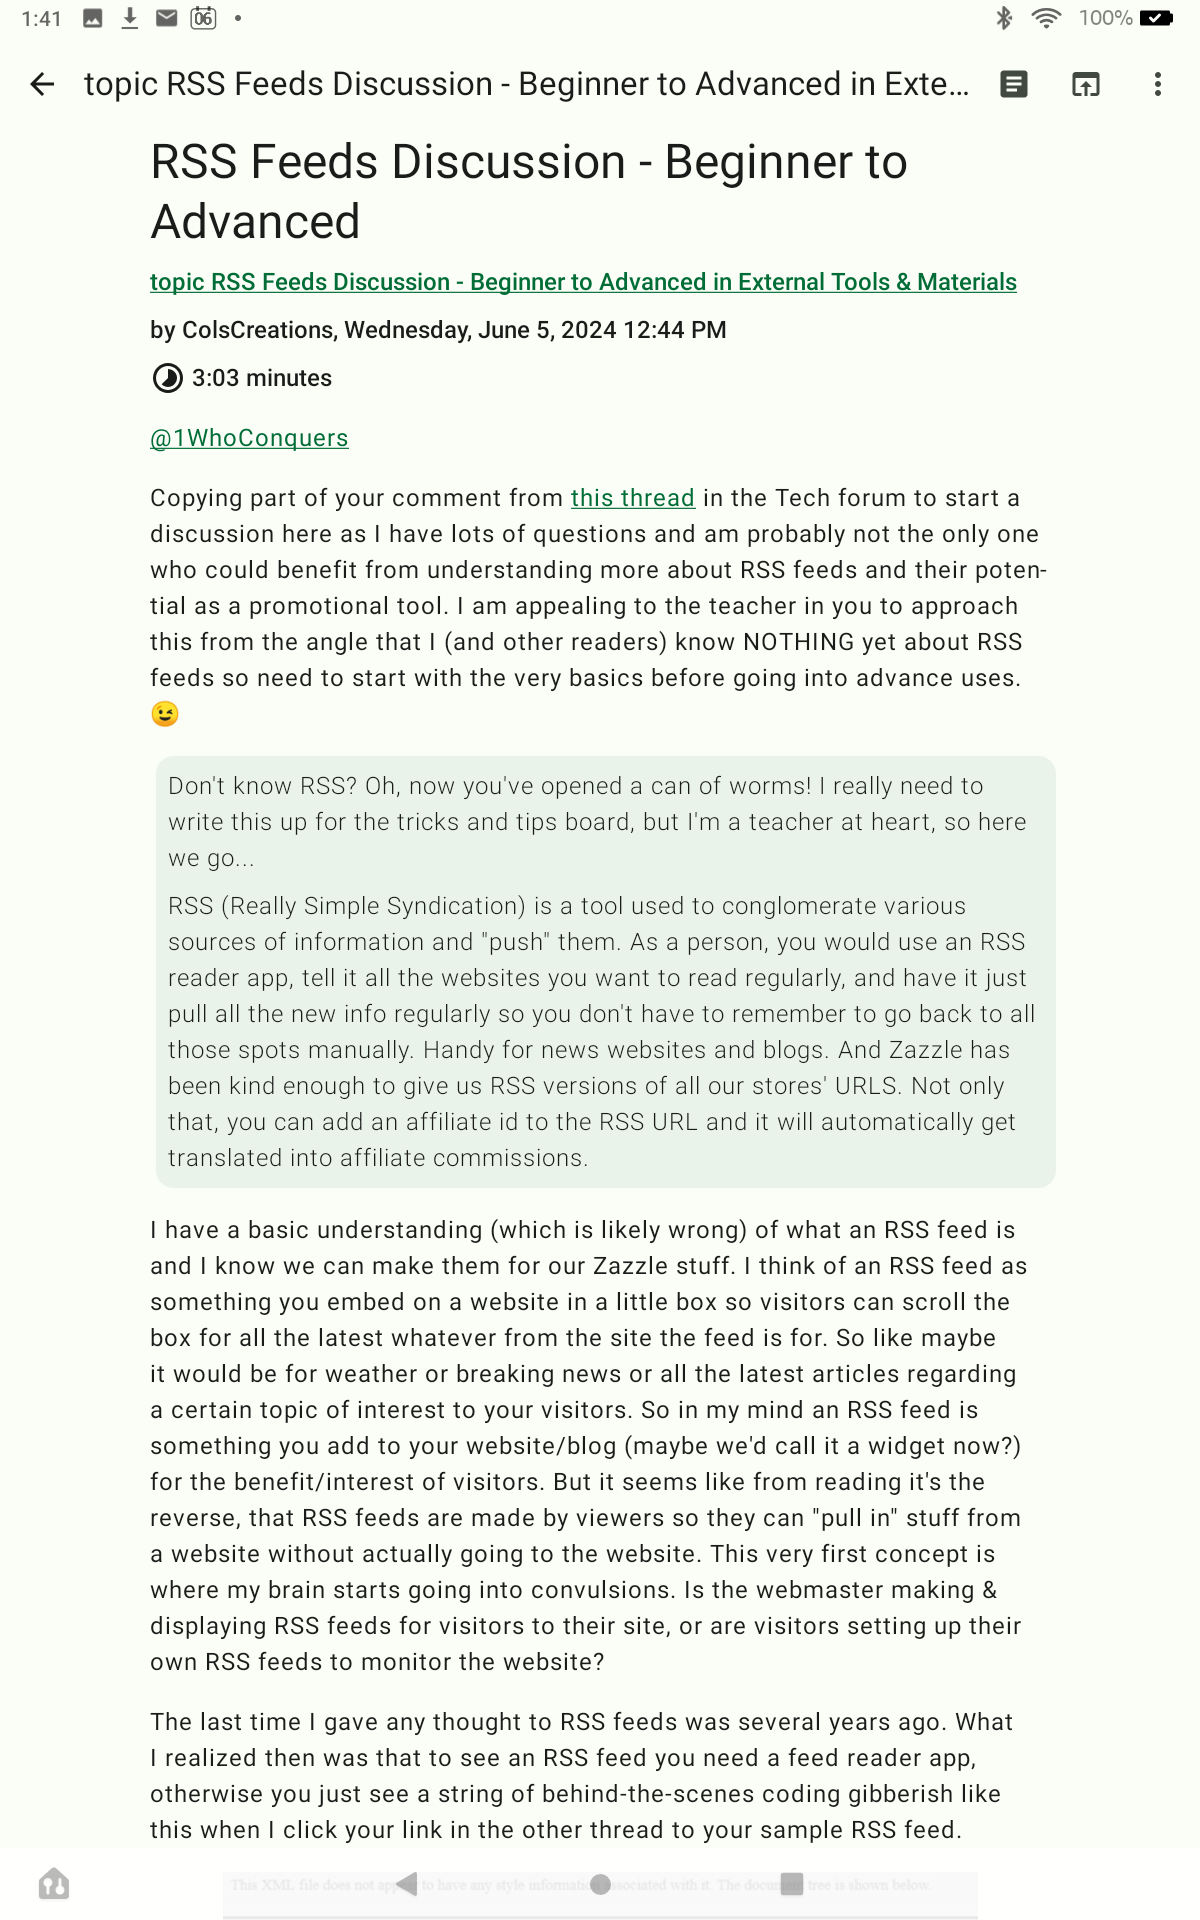Open article in browser icon
This screenshot has width=1200, height=1920.
1086,84
